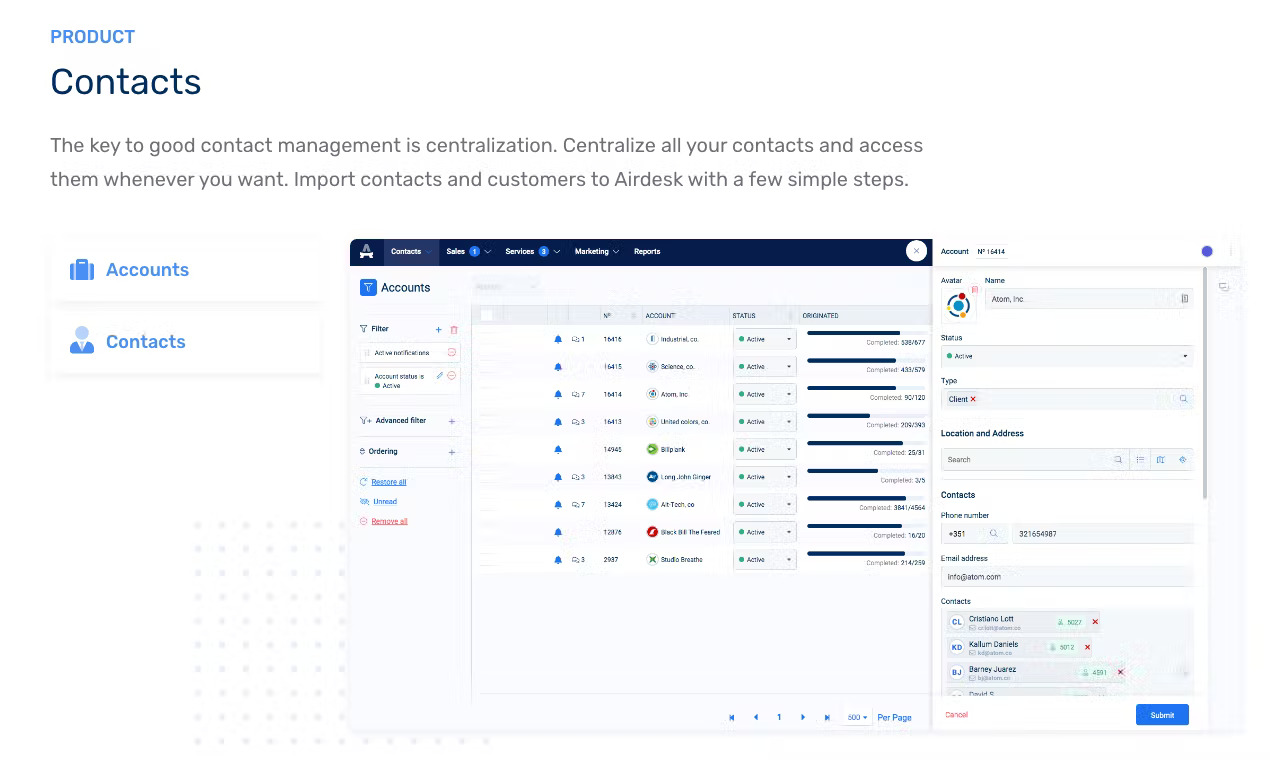Open the 500 Per Page dropdown
This screenshot has height=760, width=1270.
pos(856,717)
